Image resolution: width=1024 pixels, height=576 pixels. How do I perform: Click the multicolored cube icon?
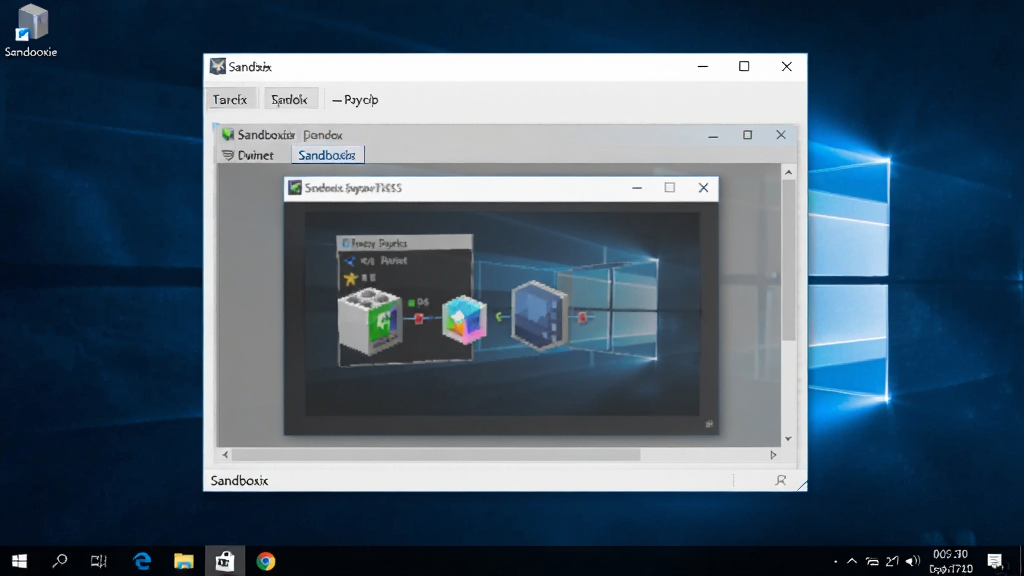(x=464, y=319)
